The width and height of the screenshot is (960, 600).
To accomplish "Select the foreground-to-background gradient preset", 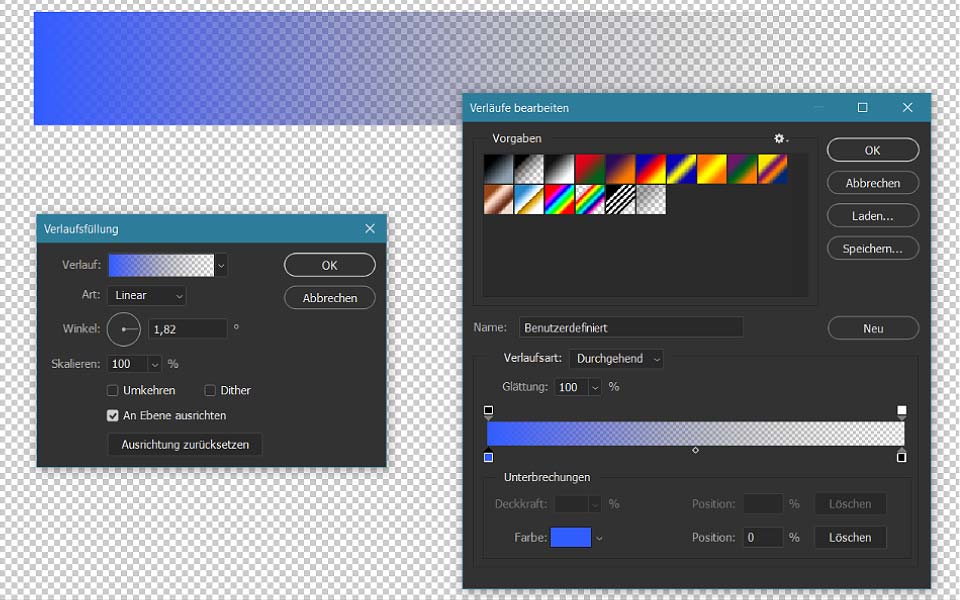I will (x=498, y=169).
